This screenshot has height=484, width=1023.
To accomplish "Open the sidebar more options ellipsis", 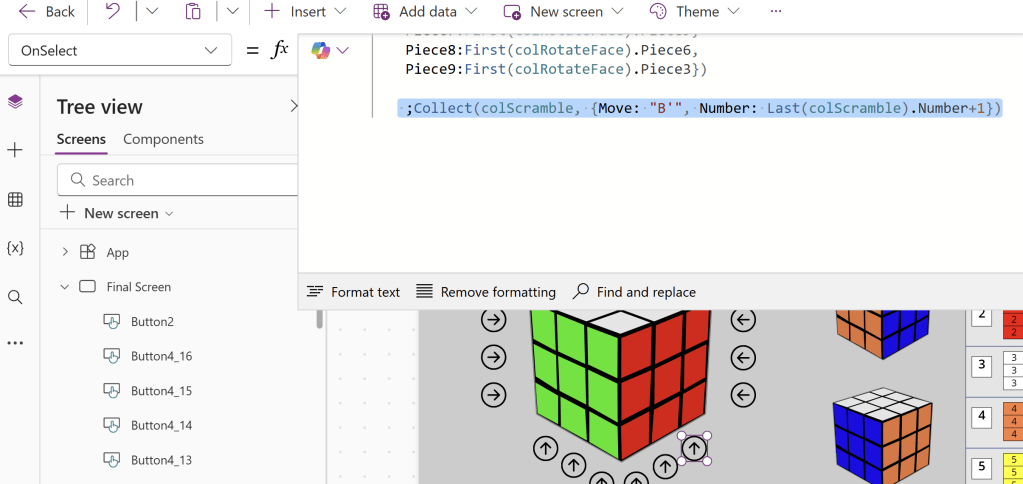I will (x=15, y=343).
